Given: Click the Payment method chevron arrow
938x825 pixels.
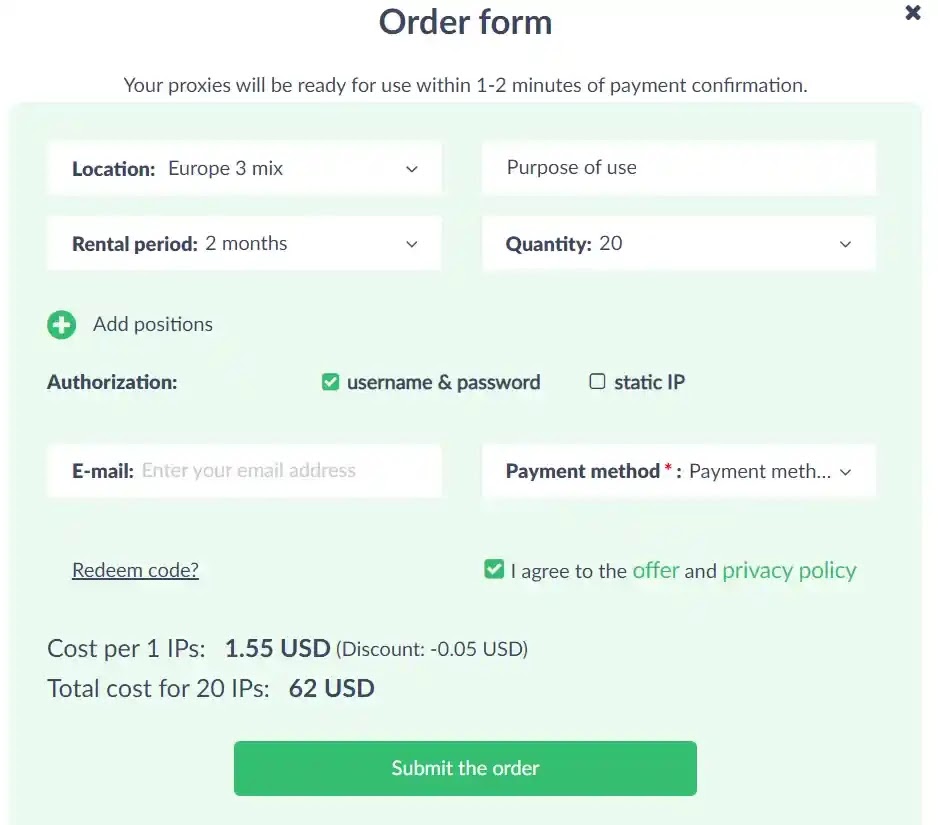Looking at the screenshot, I should 846,472.
